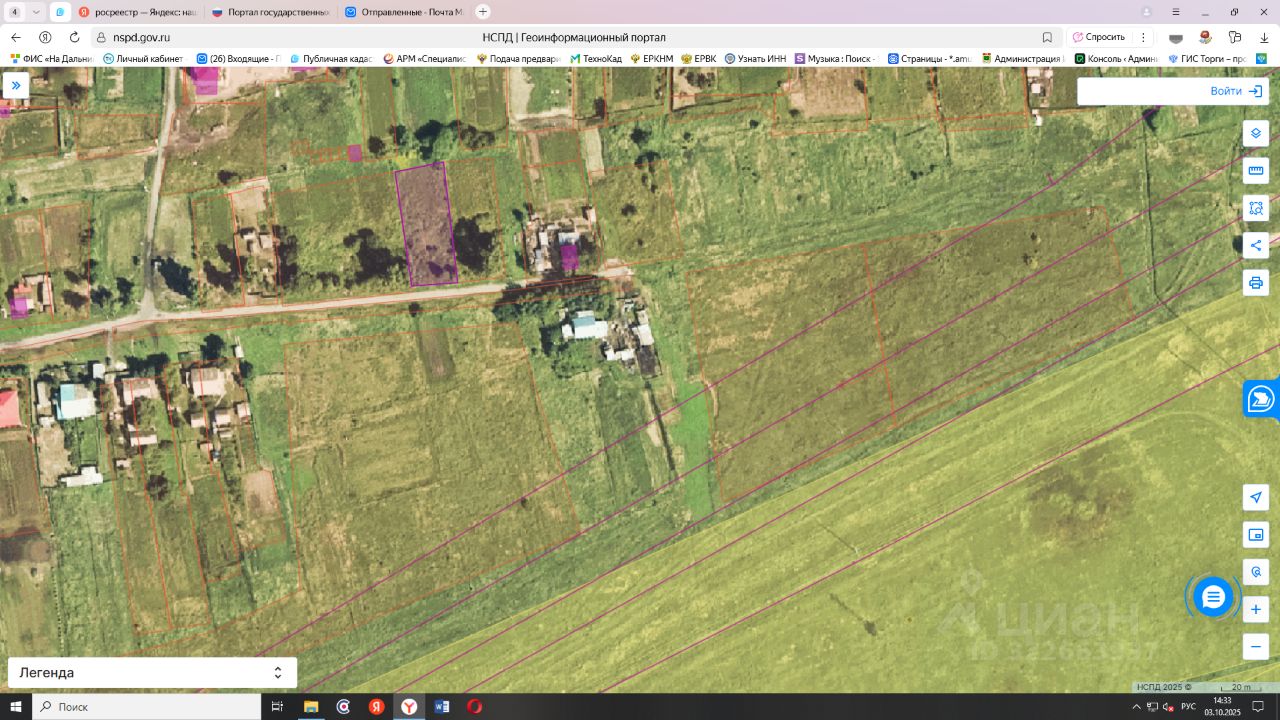Switch to the Отправленные Почта tab

pyautogui.click(x=404, y=12)
